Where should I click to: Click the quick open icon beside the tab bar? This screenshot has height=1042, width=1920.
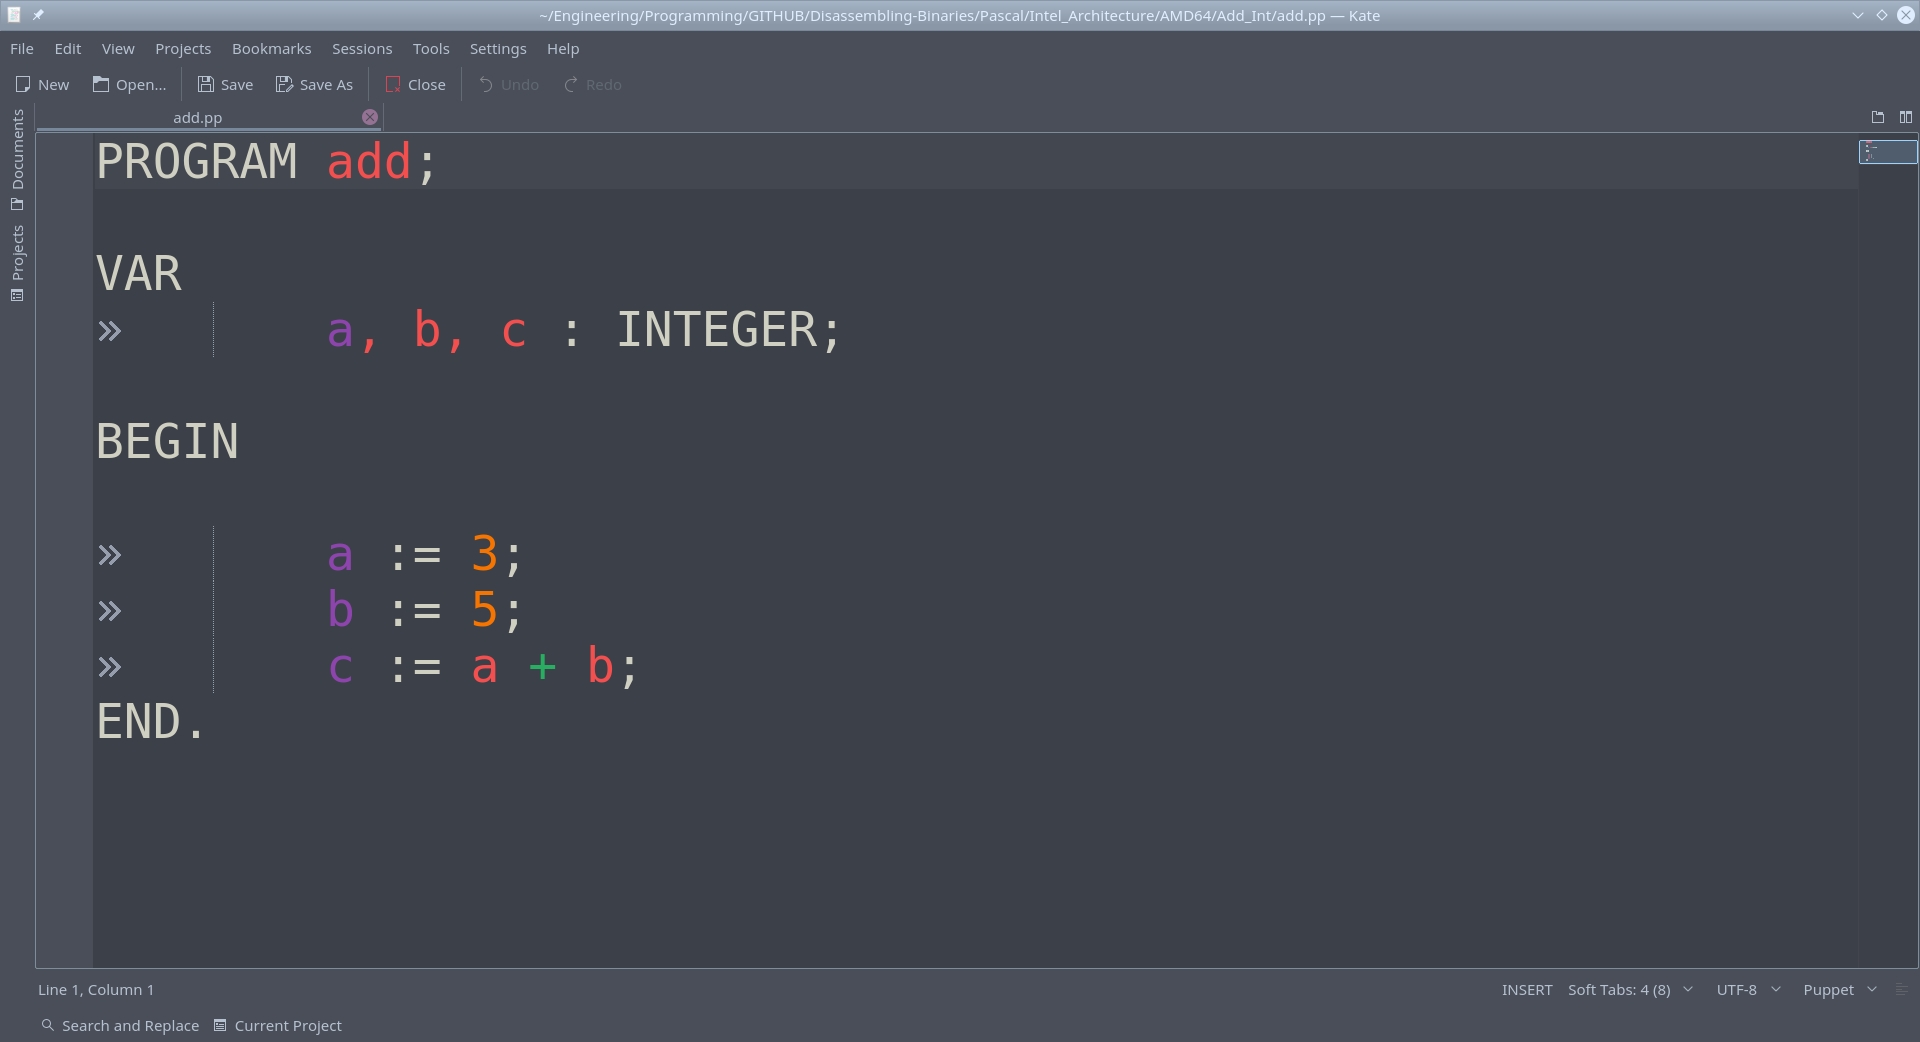1878,117
